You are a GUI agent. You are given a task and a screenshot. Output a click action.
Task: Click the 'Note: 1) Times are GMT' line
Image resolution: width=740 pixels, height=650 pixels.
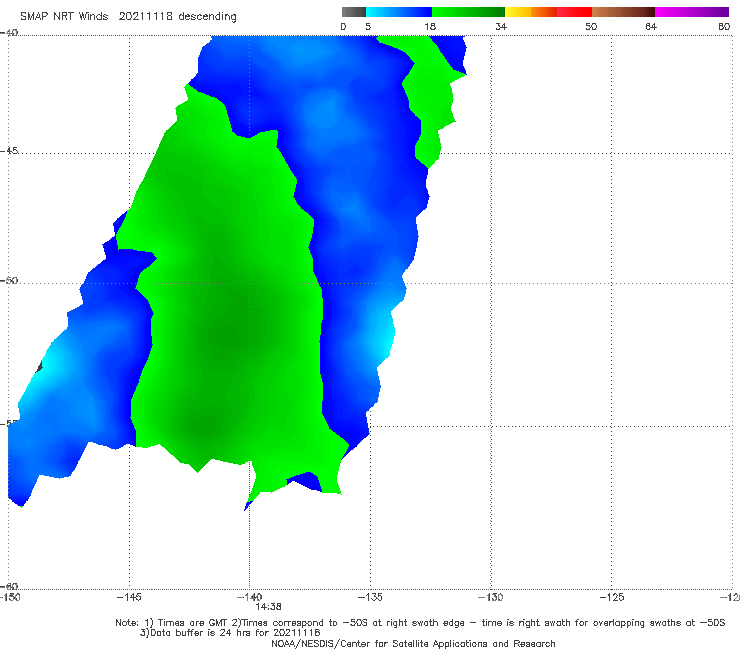click(420, 623)
